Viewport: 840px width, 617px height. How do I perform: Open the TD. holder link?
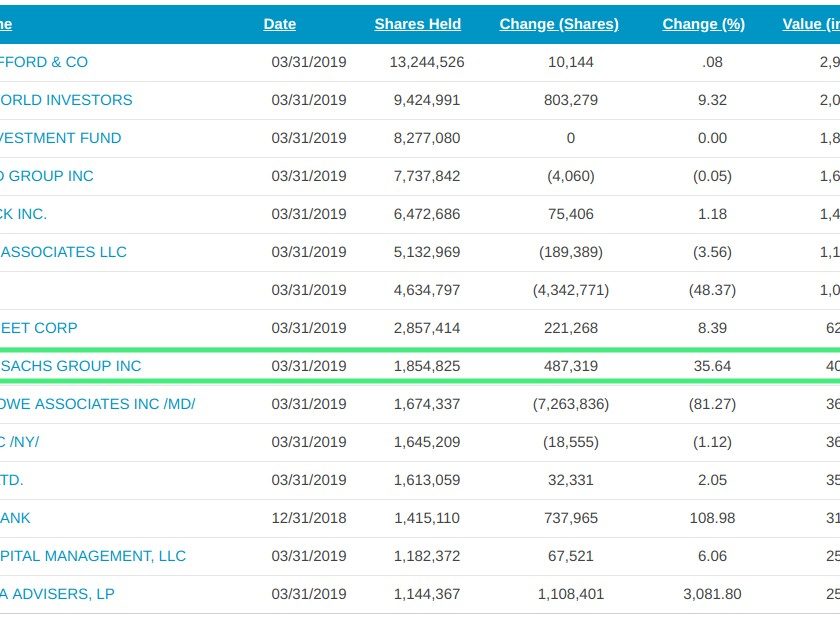click(12, 480)
